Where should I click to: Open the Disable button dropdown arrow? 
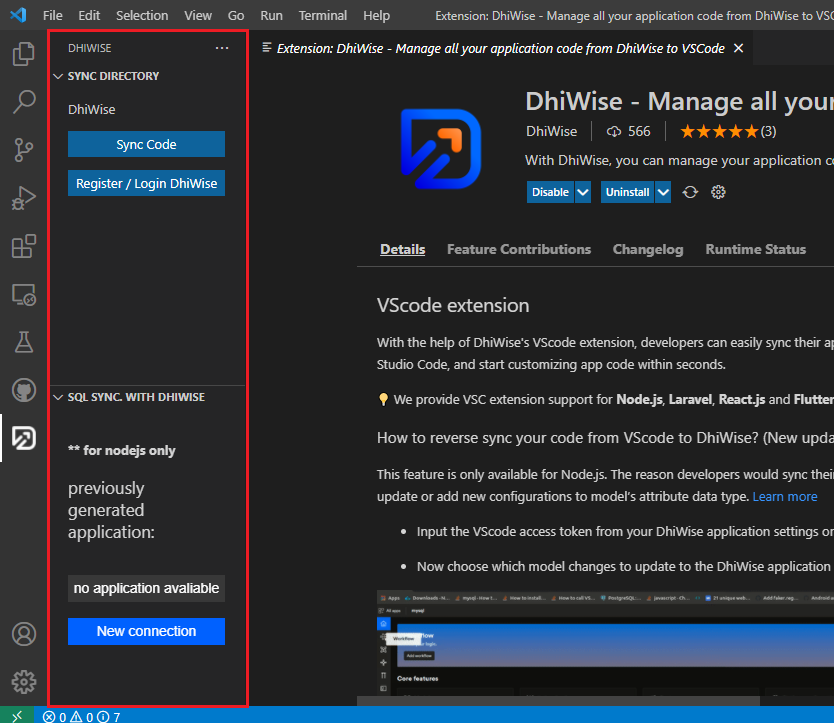click(x=583, y=192)
